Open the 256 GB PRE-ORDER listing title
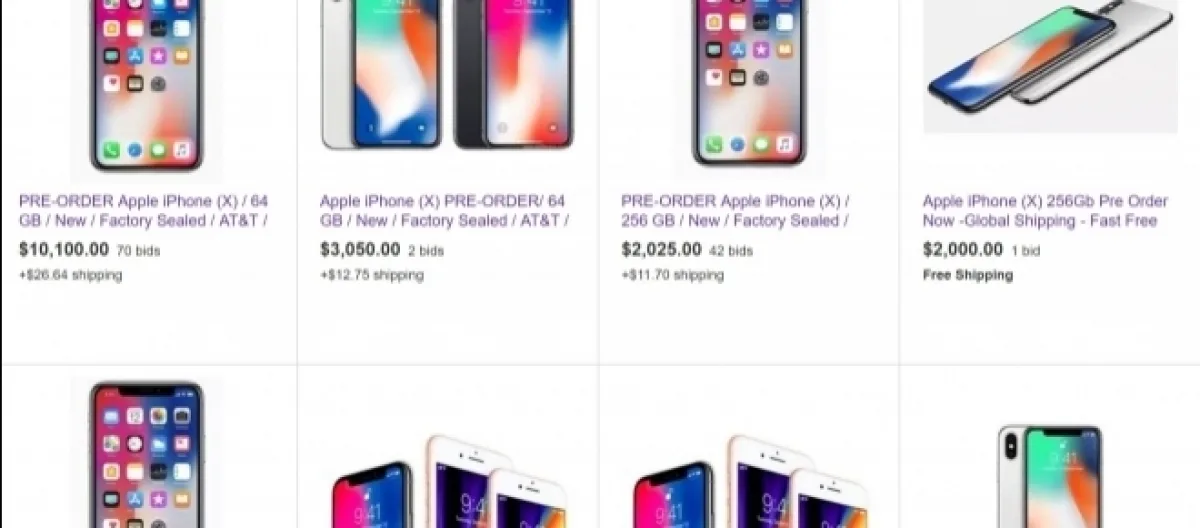The width and height of the screenshot is (1200, 528). click(735, 210)
